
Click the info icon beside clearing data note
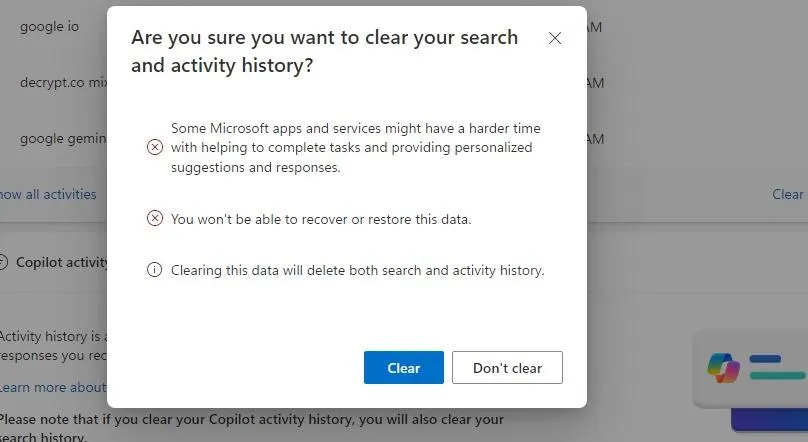coord(154,270)
